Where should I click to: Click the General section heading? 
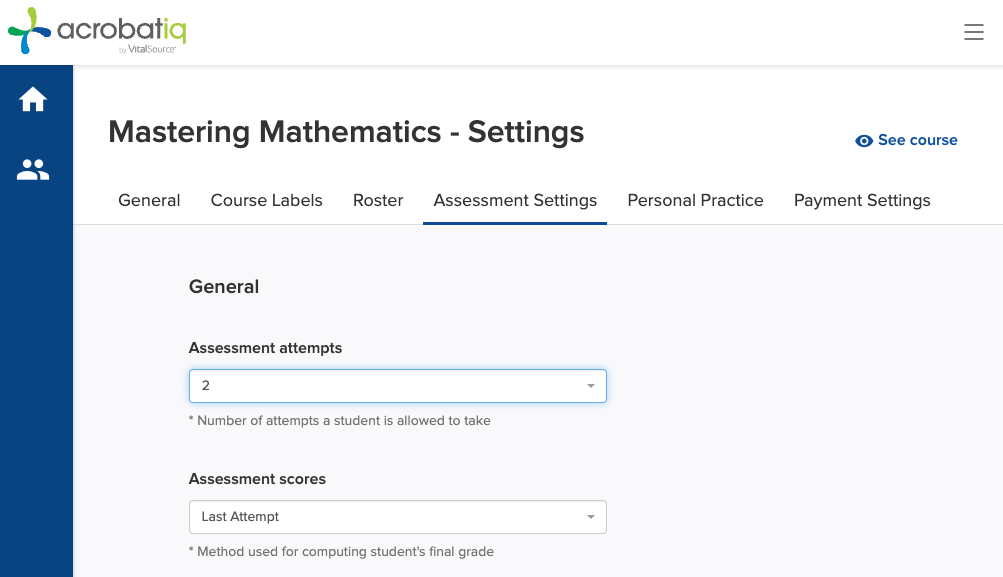(x=224, y=287)
